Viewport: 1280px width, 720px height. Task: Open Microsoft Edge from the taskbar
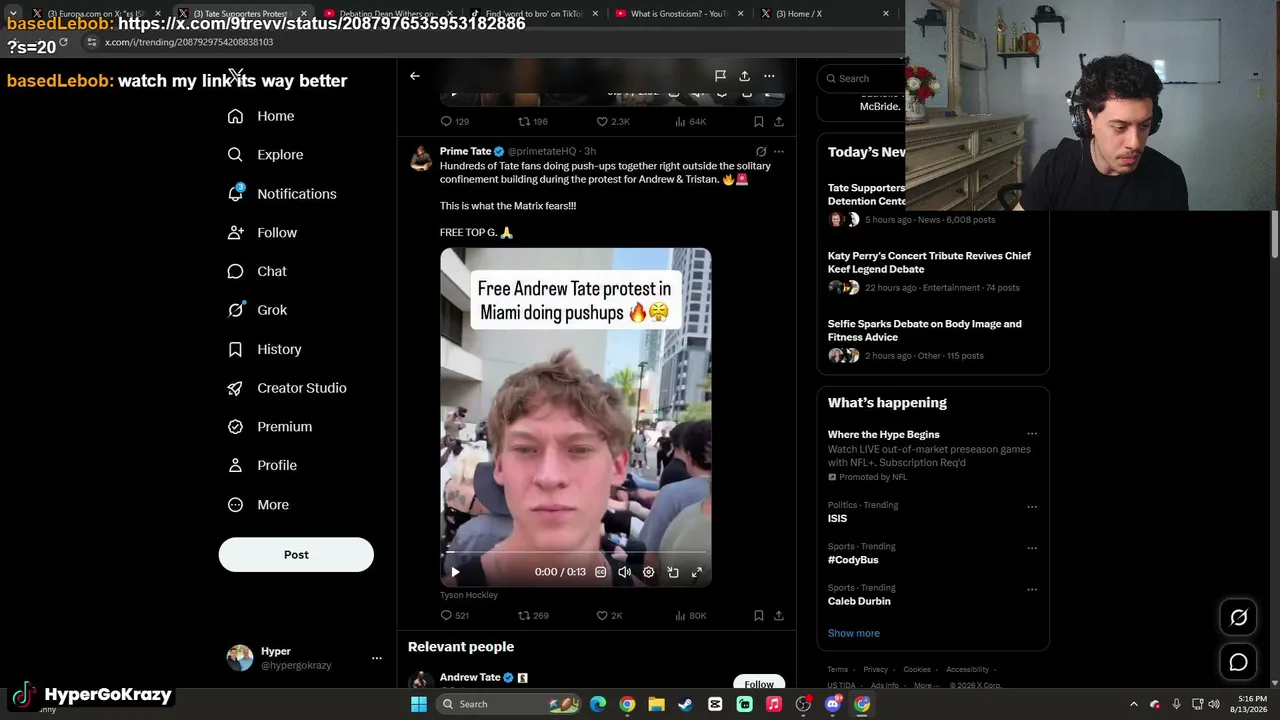598,704
